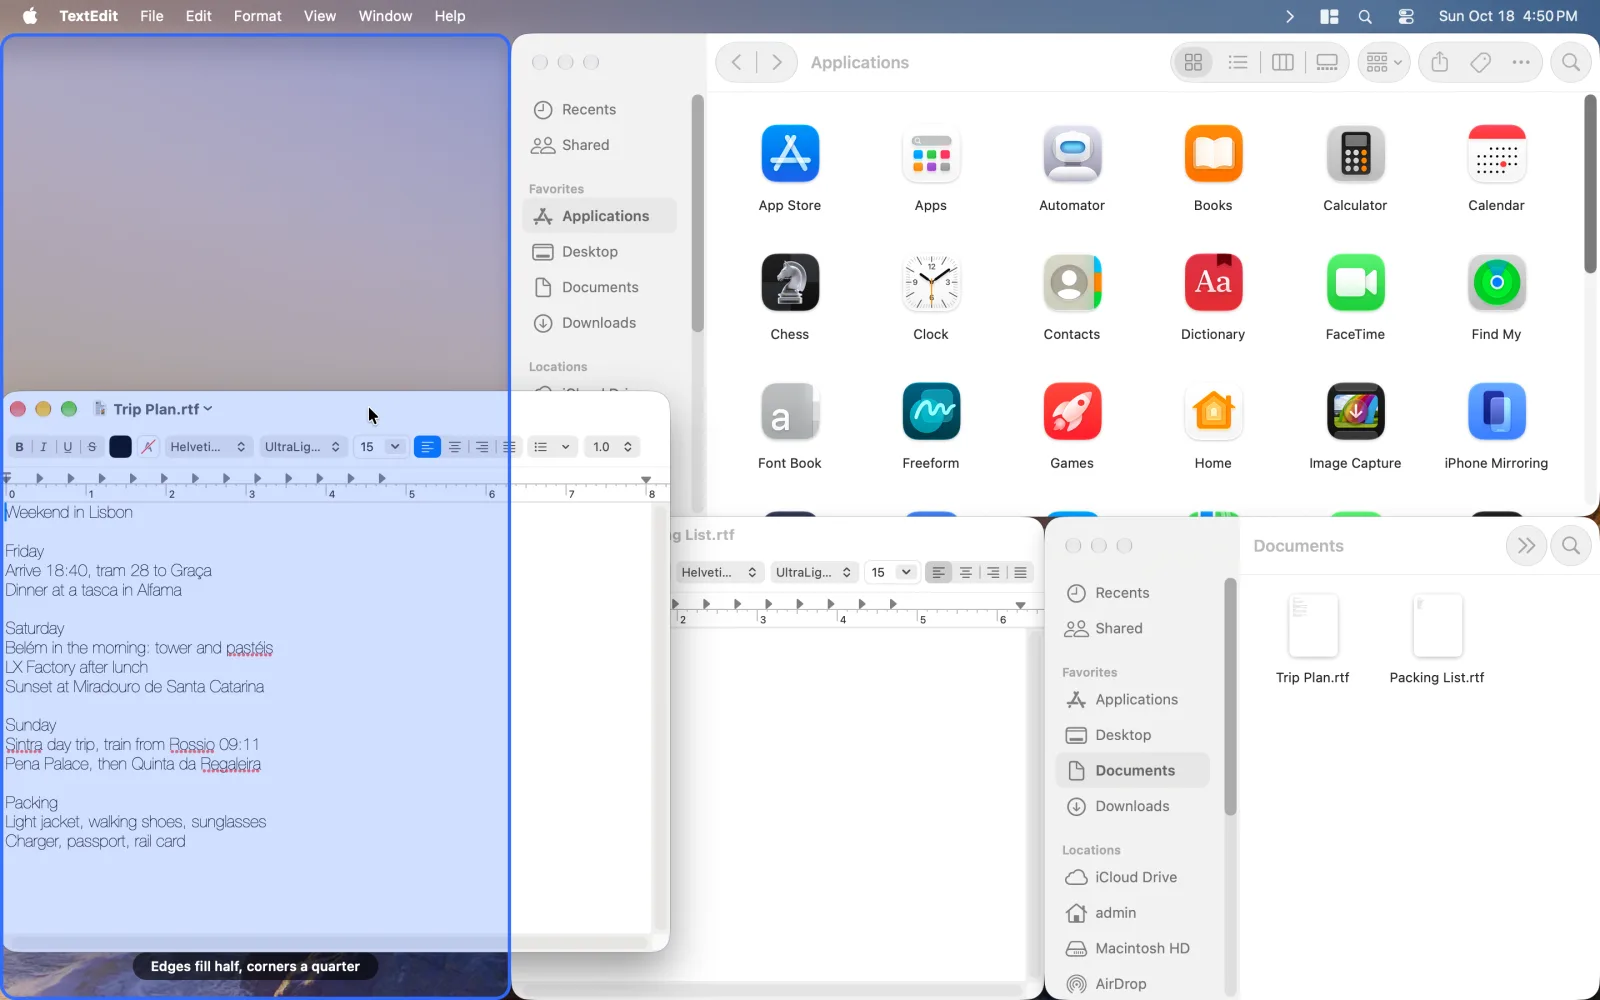Open the Format menu

[257, 16]
